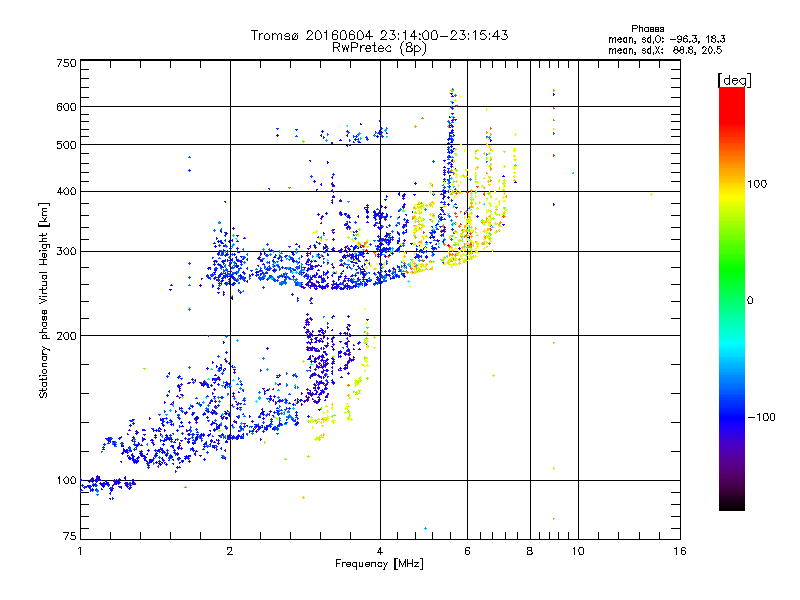Click the 'Frequency [MHz]' axis title
This screenshot has width=800, height=600.
(x=379, y=564)
